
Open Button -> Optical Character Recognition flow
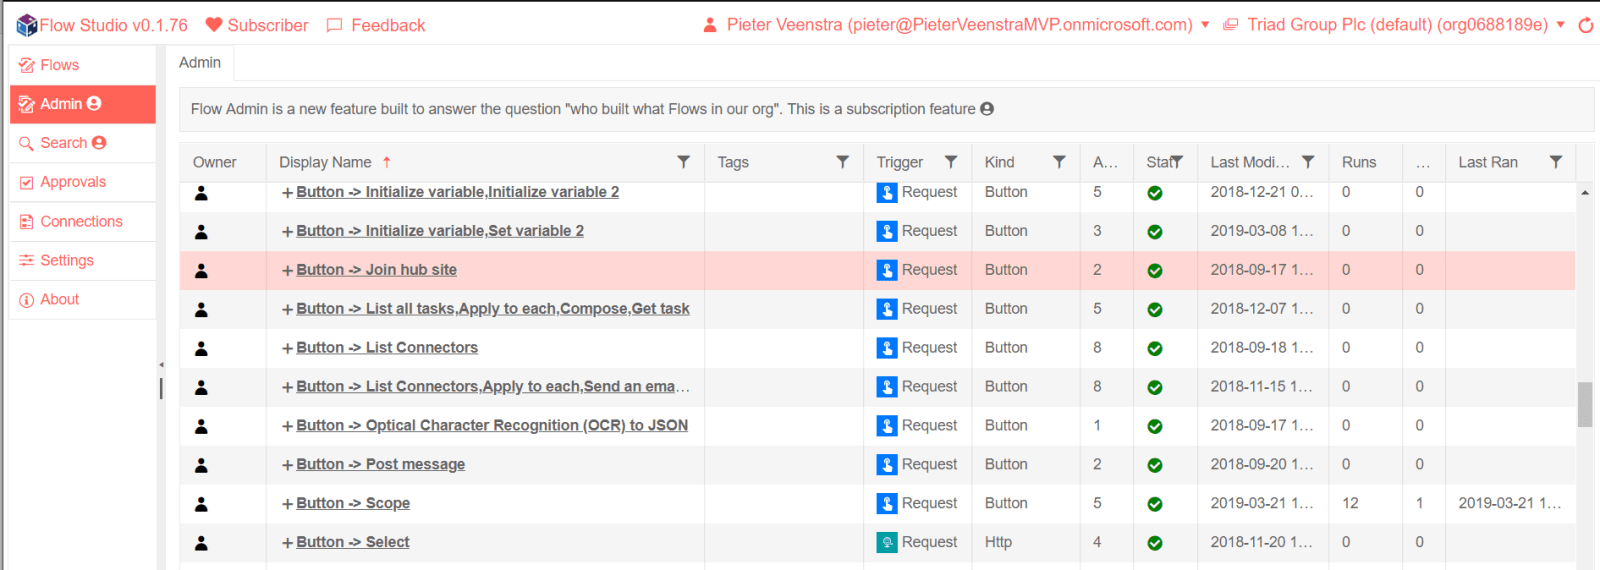point(492,426)
